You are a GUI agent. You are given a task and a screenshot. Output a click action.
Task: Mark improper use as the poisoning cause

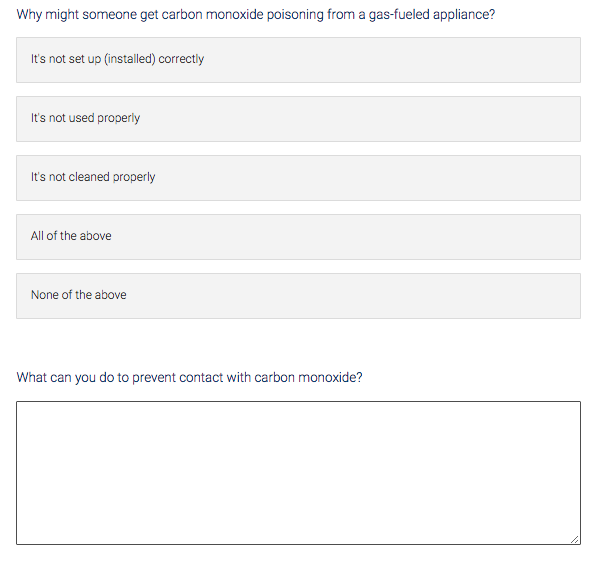tap(298, 119)
